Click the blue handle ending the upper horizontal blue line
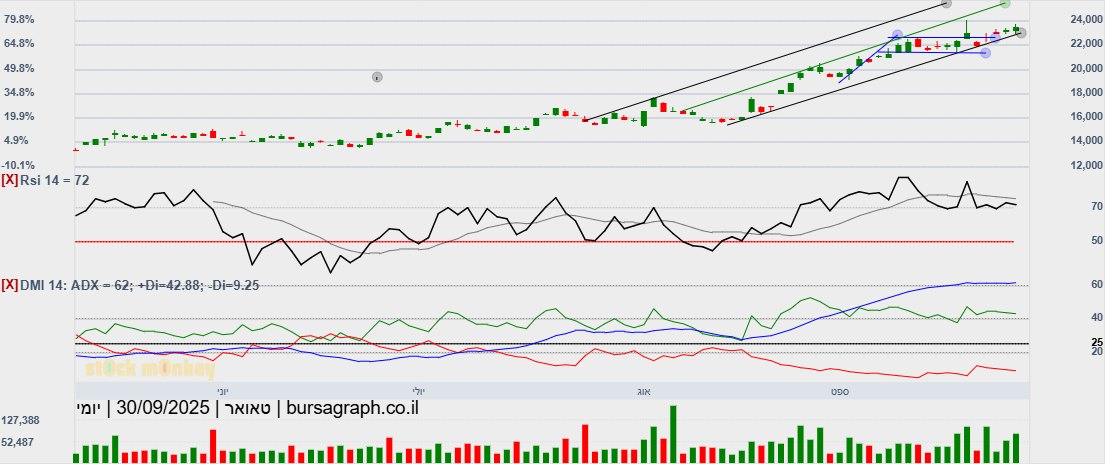The width and height of the screenshot is (1105, 464). click(x=995, y=37)
